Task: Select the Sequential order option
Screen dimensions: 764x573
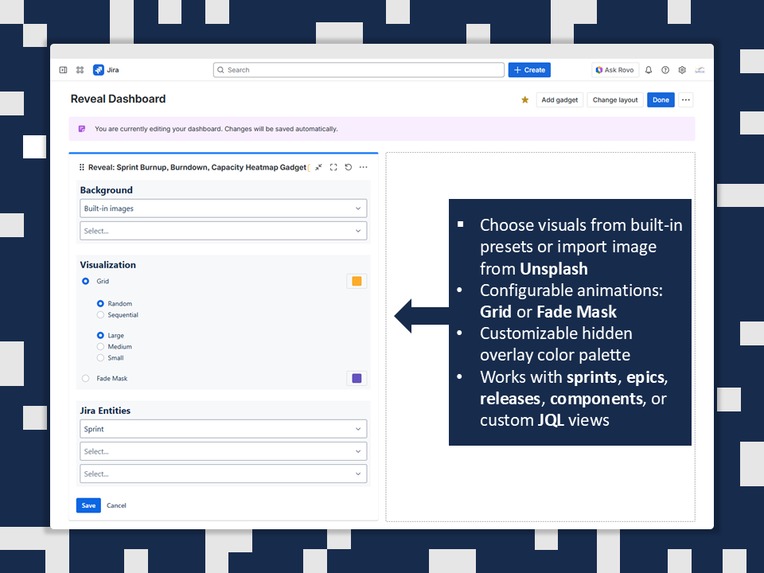Action: tap(100, 315)
